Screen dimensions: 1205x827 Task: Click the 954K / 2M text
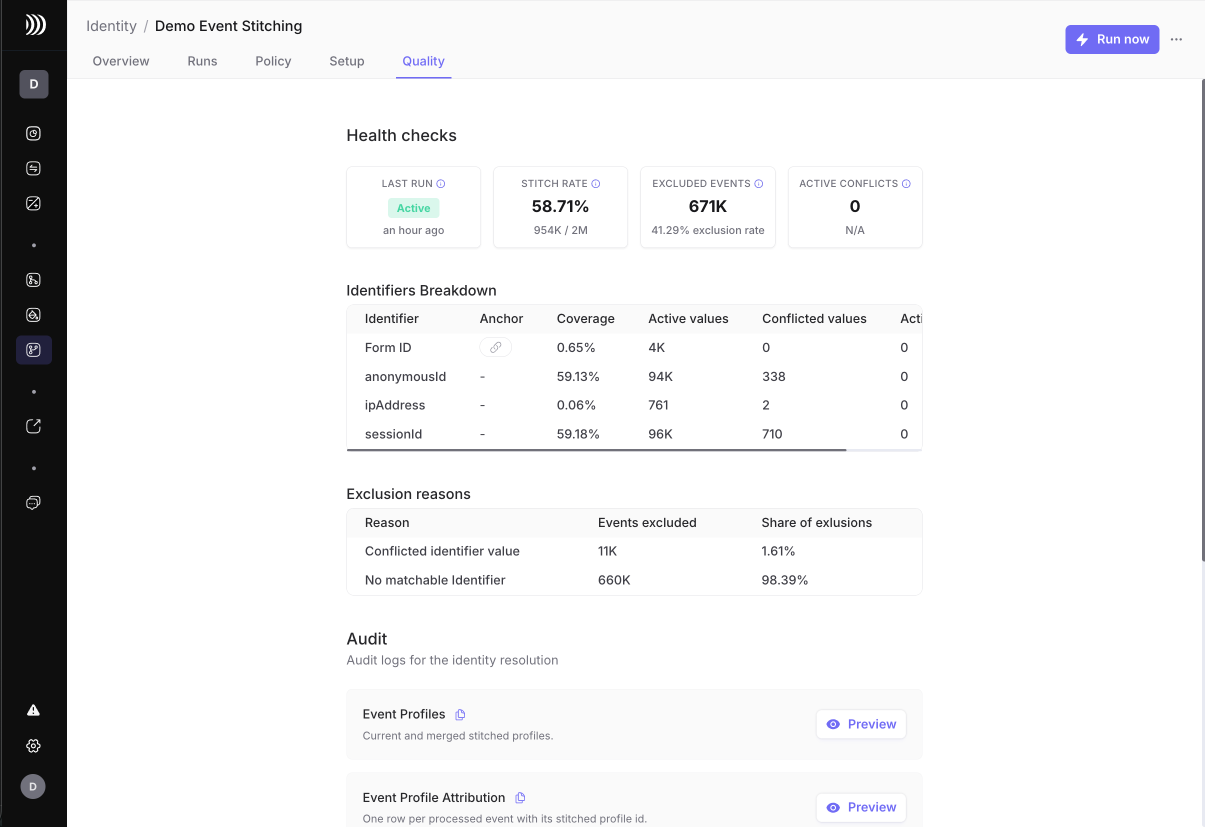point(560,231)
